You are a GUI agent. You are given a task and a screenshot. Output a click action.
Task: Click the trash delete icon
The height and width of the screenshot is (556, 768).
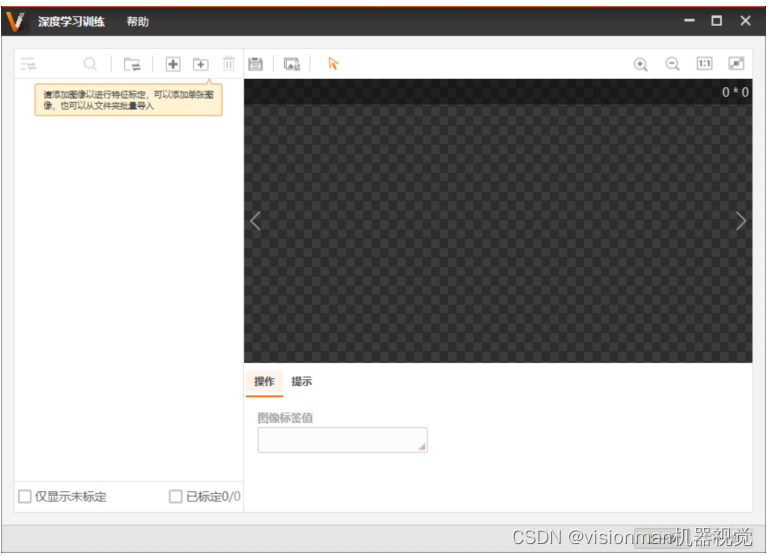click(x=228, y=64)
